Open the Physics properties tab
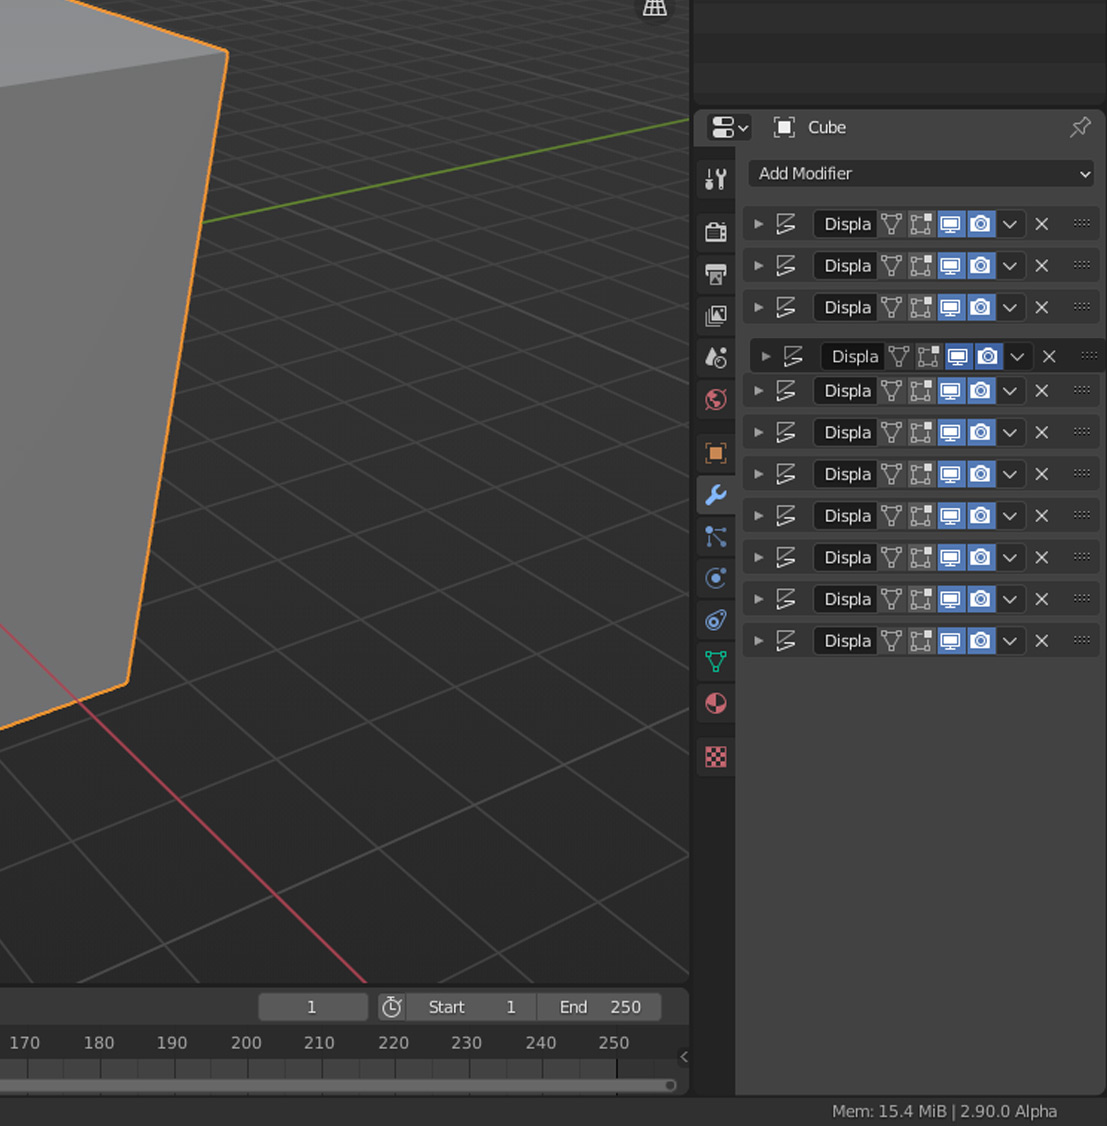This screenshot has width=1107, height=1126. pos(716,578)
